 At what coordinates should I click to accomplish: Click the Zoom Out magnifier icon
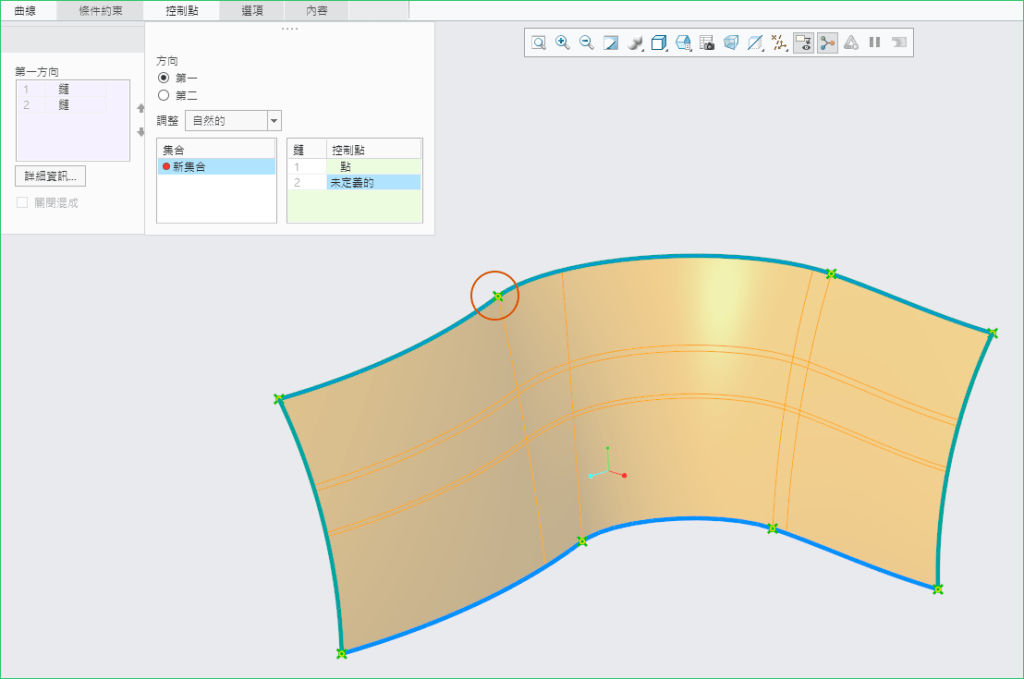coord(586,43)
